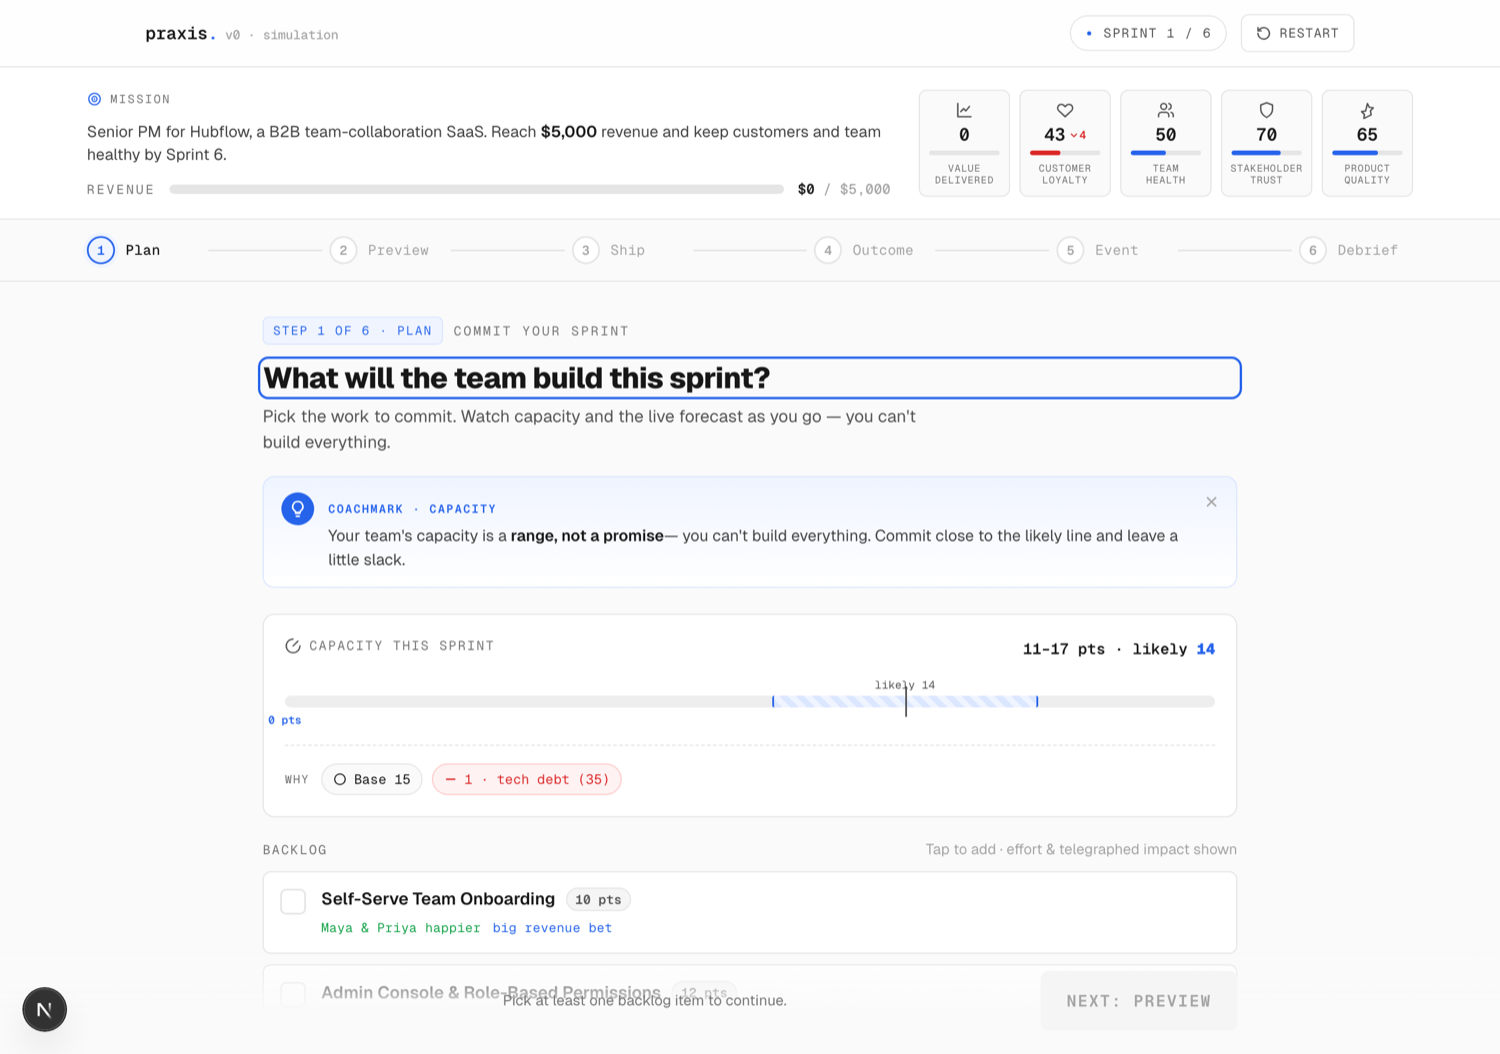Click the Product Quality 65 card
Screen dimensions: 1500x1054
click(1367, 143)
